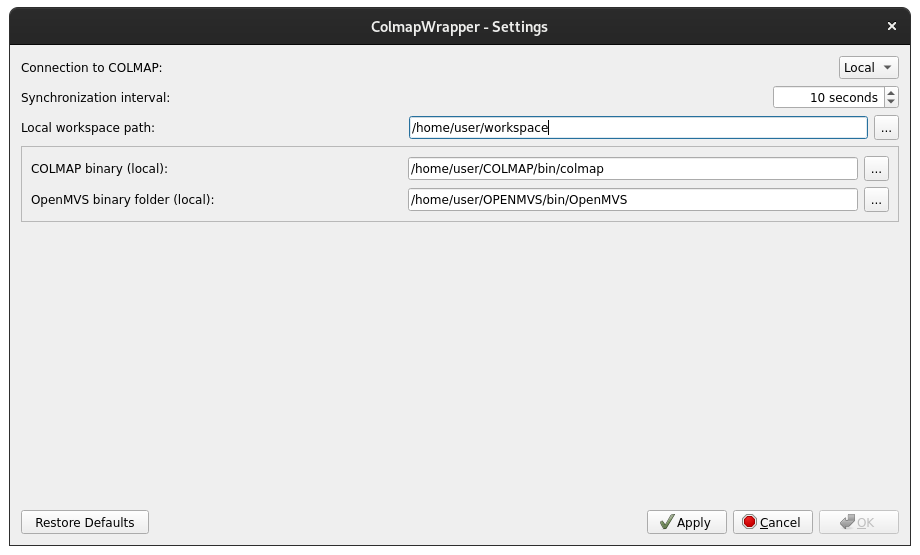920x555 pixels.
Task: Click the 'COLMAP binary (local):' label
Action: (100, 169)
